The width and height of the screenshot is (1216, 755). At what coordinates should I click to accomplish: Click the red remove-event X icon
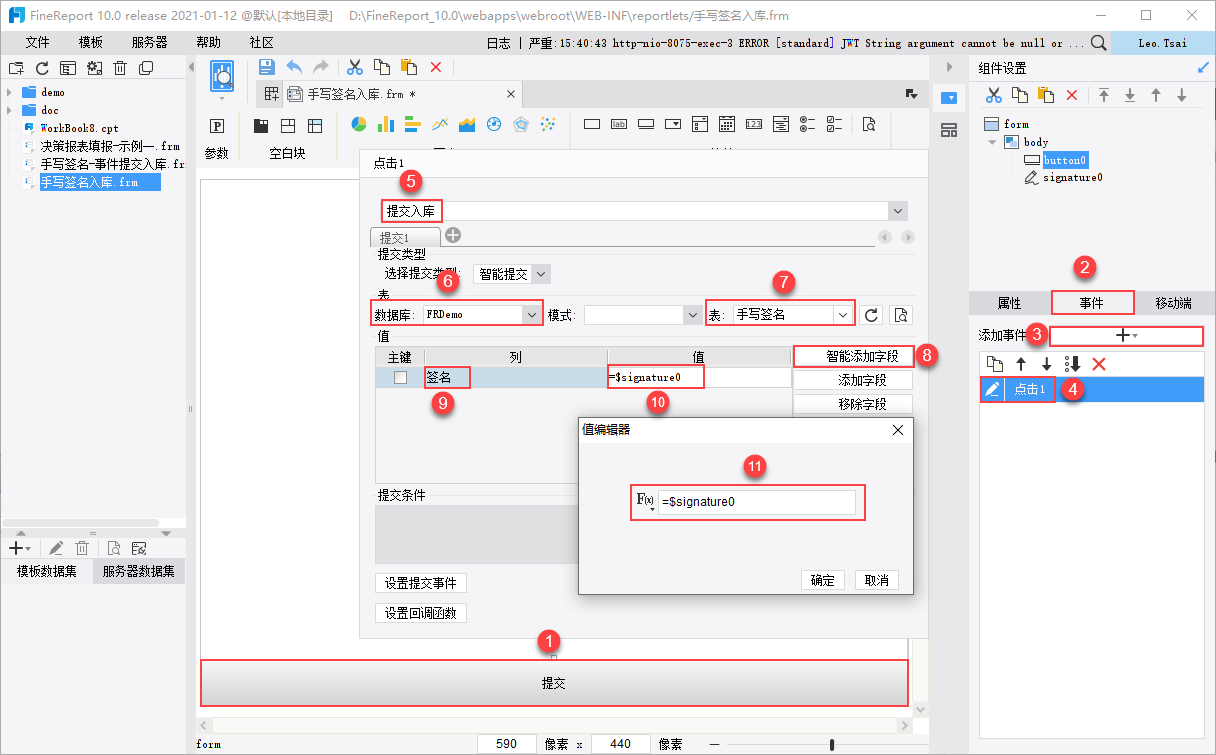click(x=1099, y=364)
